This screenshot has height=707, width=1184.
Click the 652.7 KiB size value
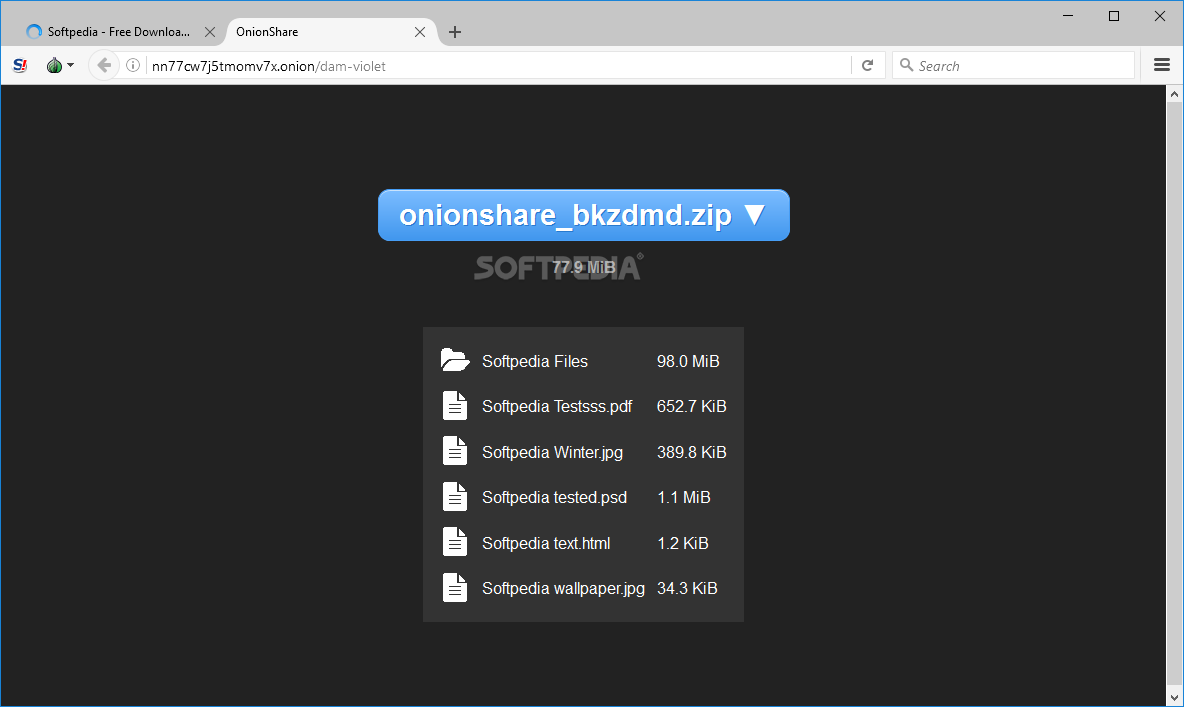click(x=692, y=406)
